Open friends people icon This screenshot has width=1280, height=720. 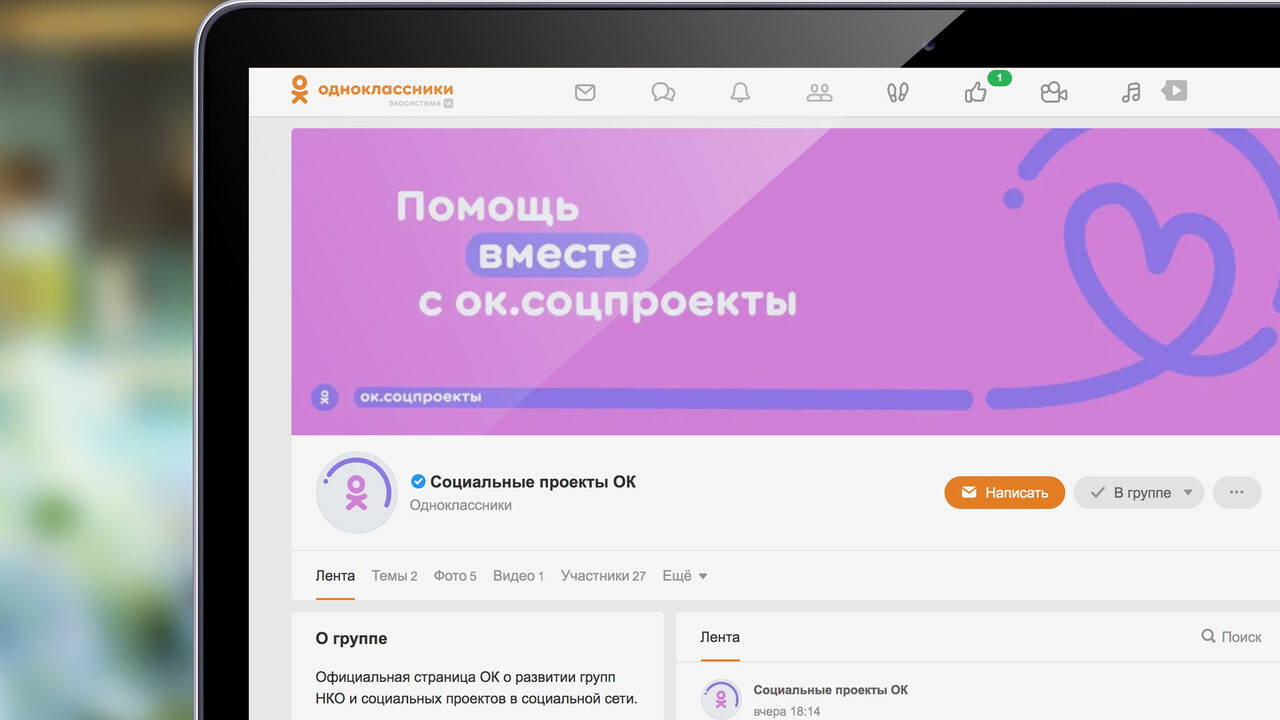tap(819, 92)
